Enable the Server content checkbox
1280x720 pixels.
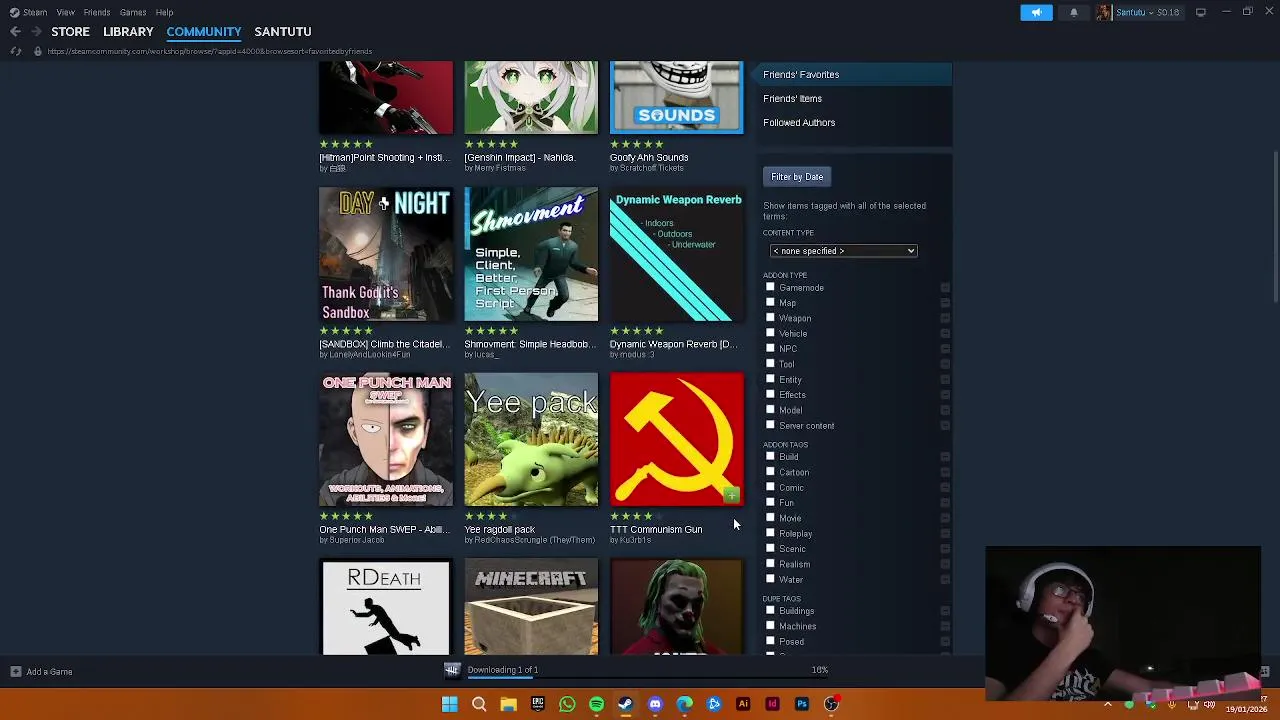[x=770, y=425]
